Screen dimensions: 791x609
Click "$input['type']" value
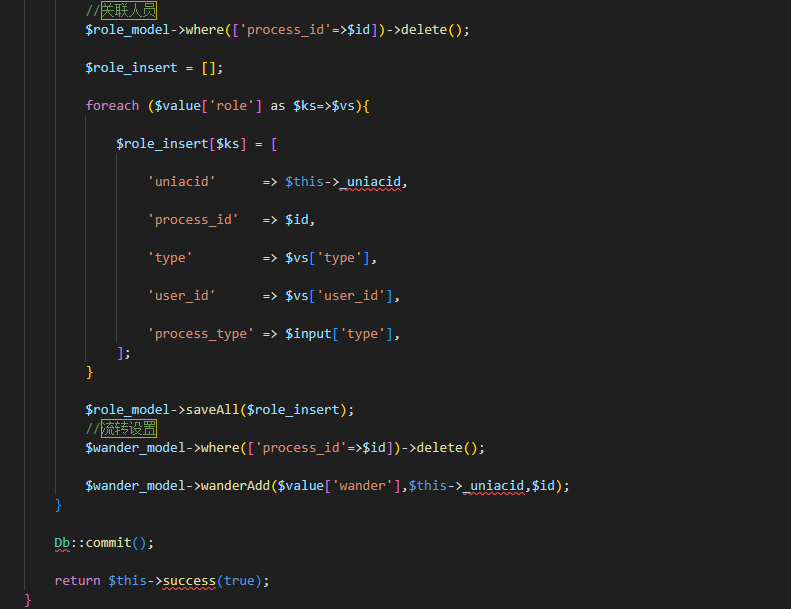click(x=340, y=334)
